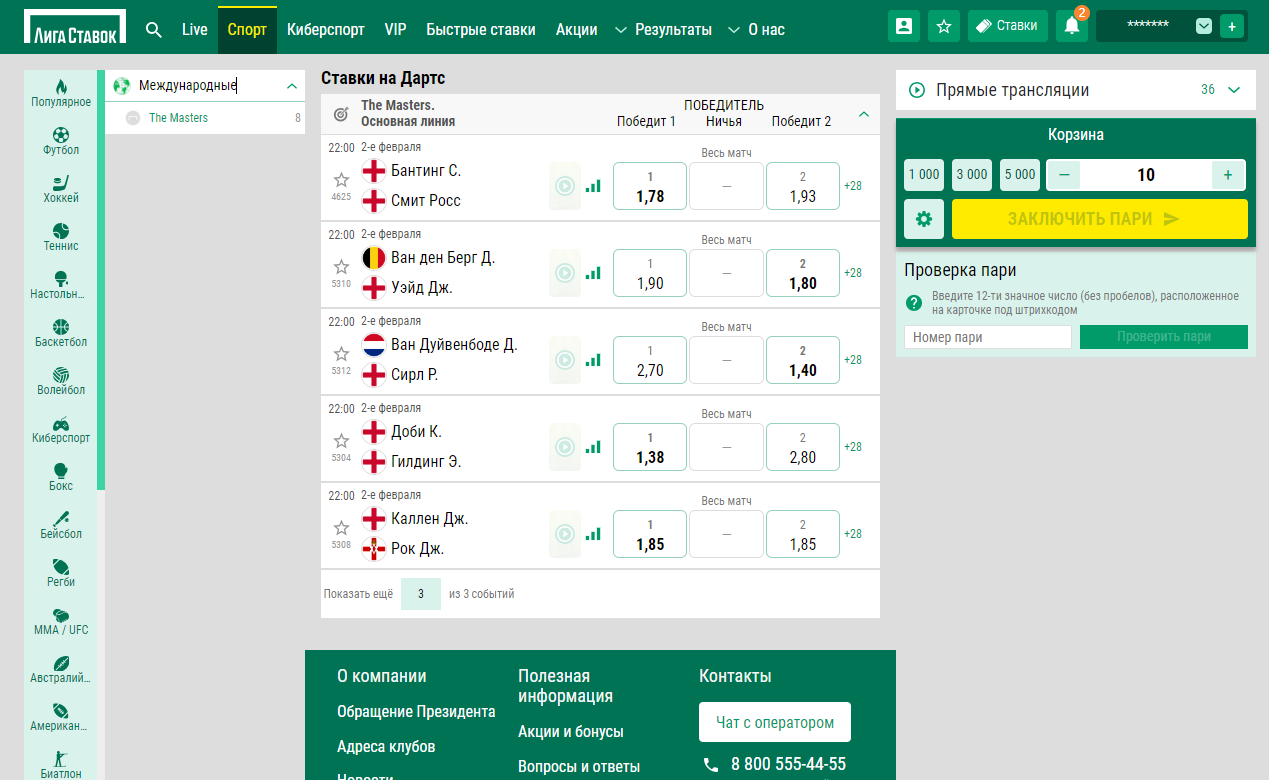The width and height of the screenshot is (1269, 780).
Task: Open the Ставки button in header
Action: coord(1008,26)
